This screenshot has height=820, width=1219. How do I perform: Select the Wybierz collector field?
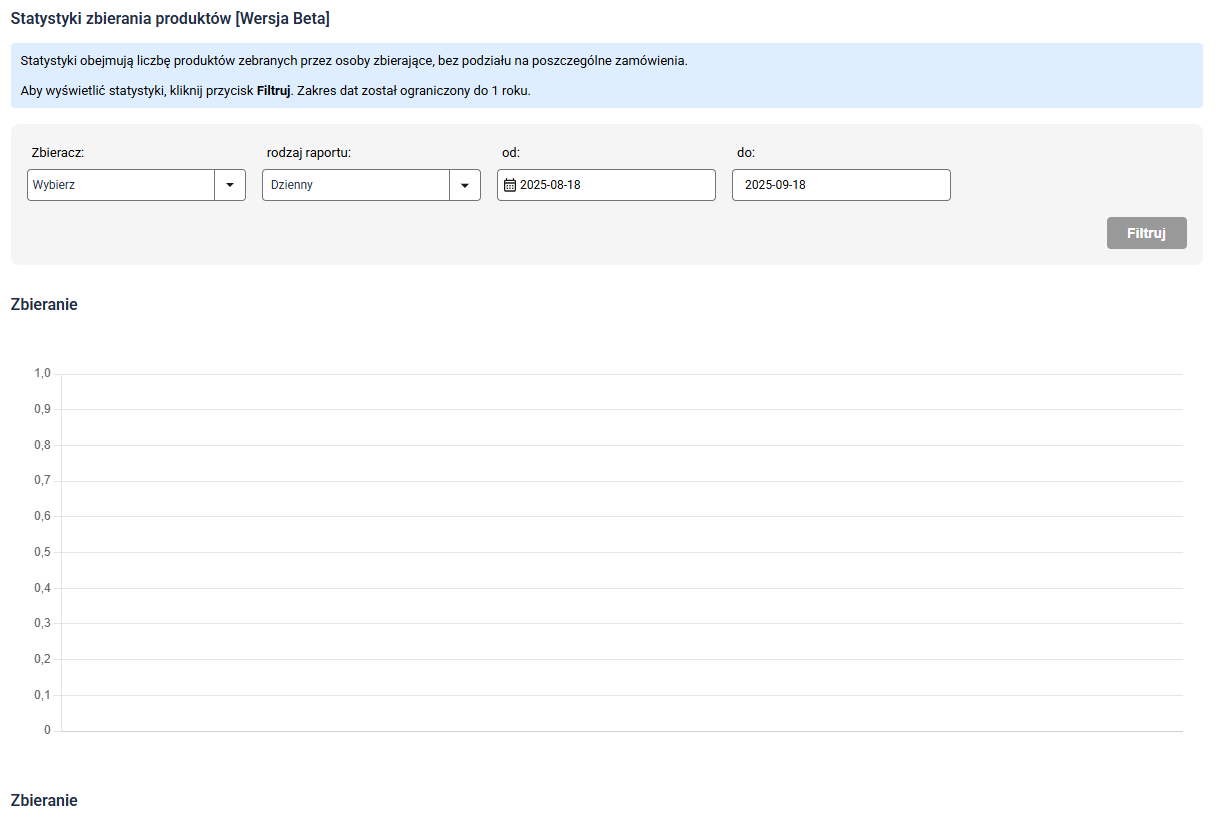click(121, 185)
